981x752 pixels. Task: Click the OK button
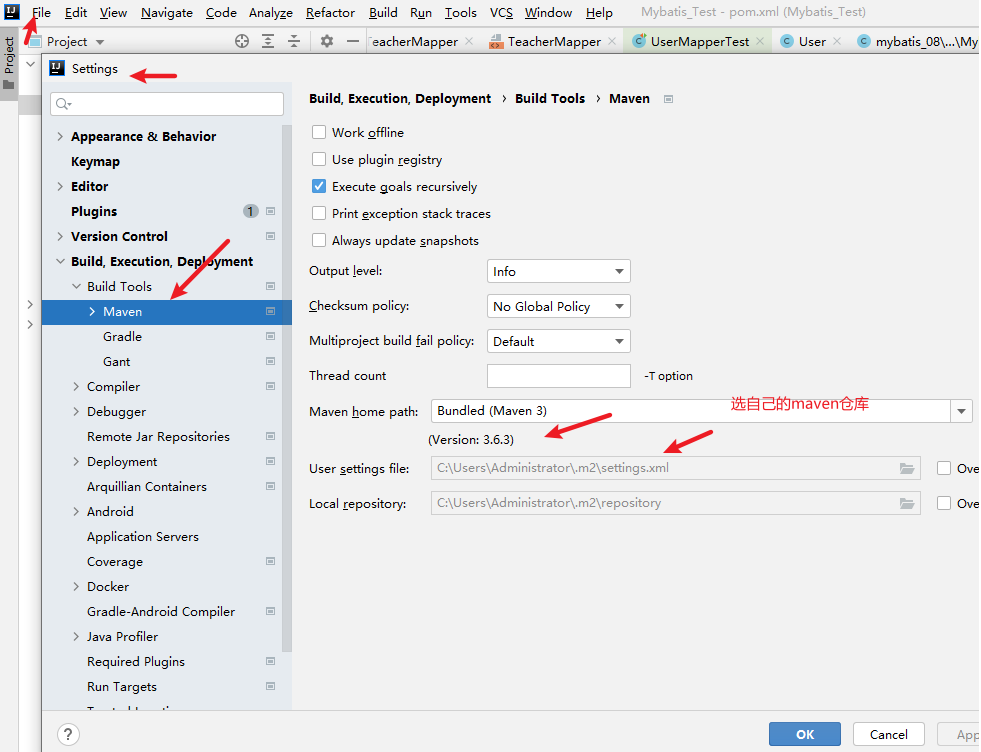(805, 734)
